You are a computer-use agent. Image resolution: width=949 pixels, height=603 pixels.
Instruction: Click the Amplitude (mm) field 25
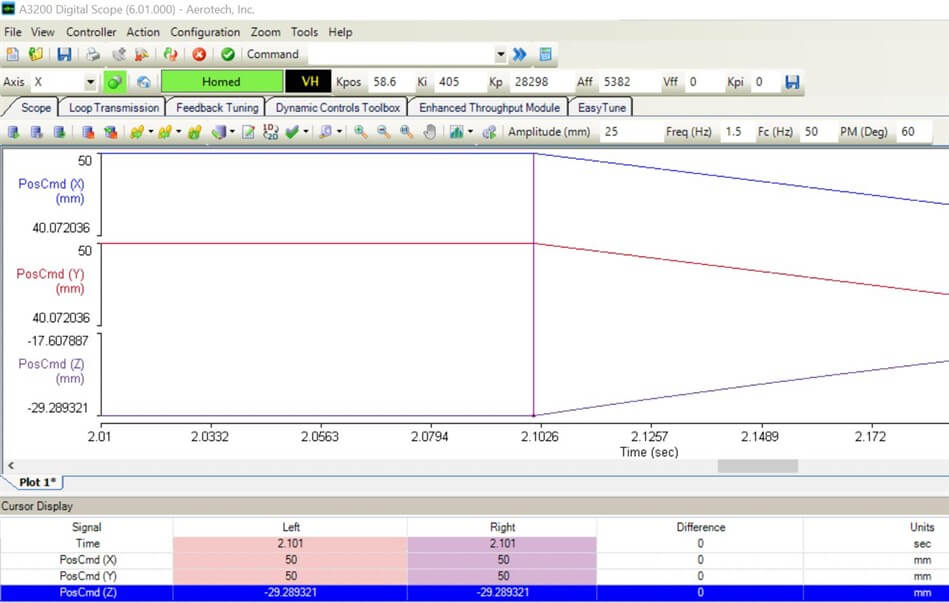(629, 131)
